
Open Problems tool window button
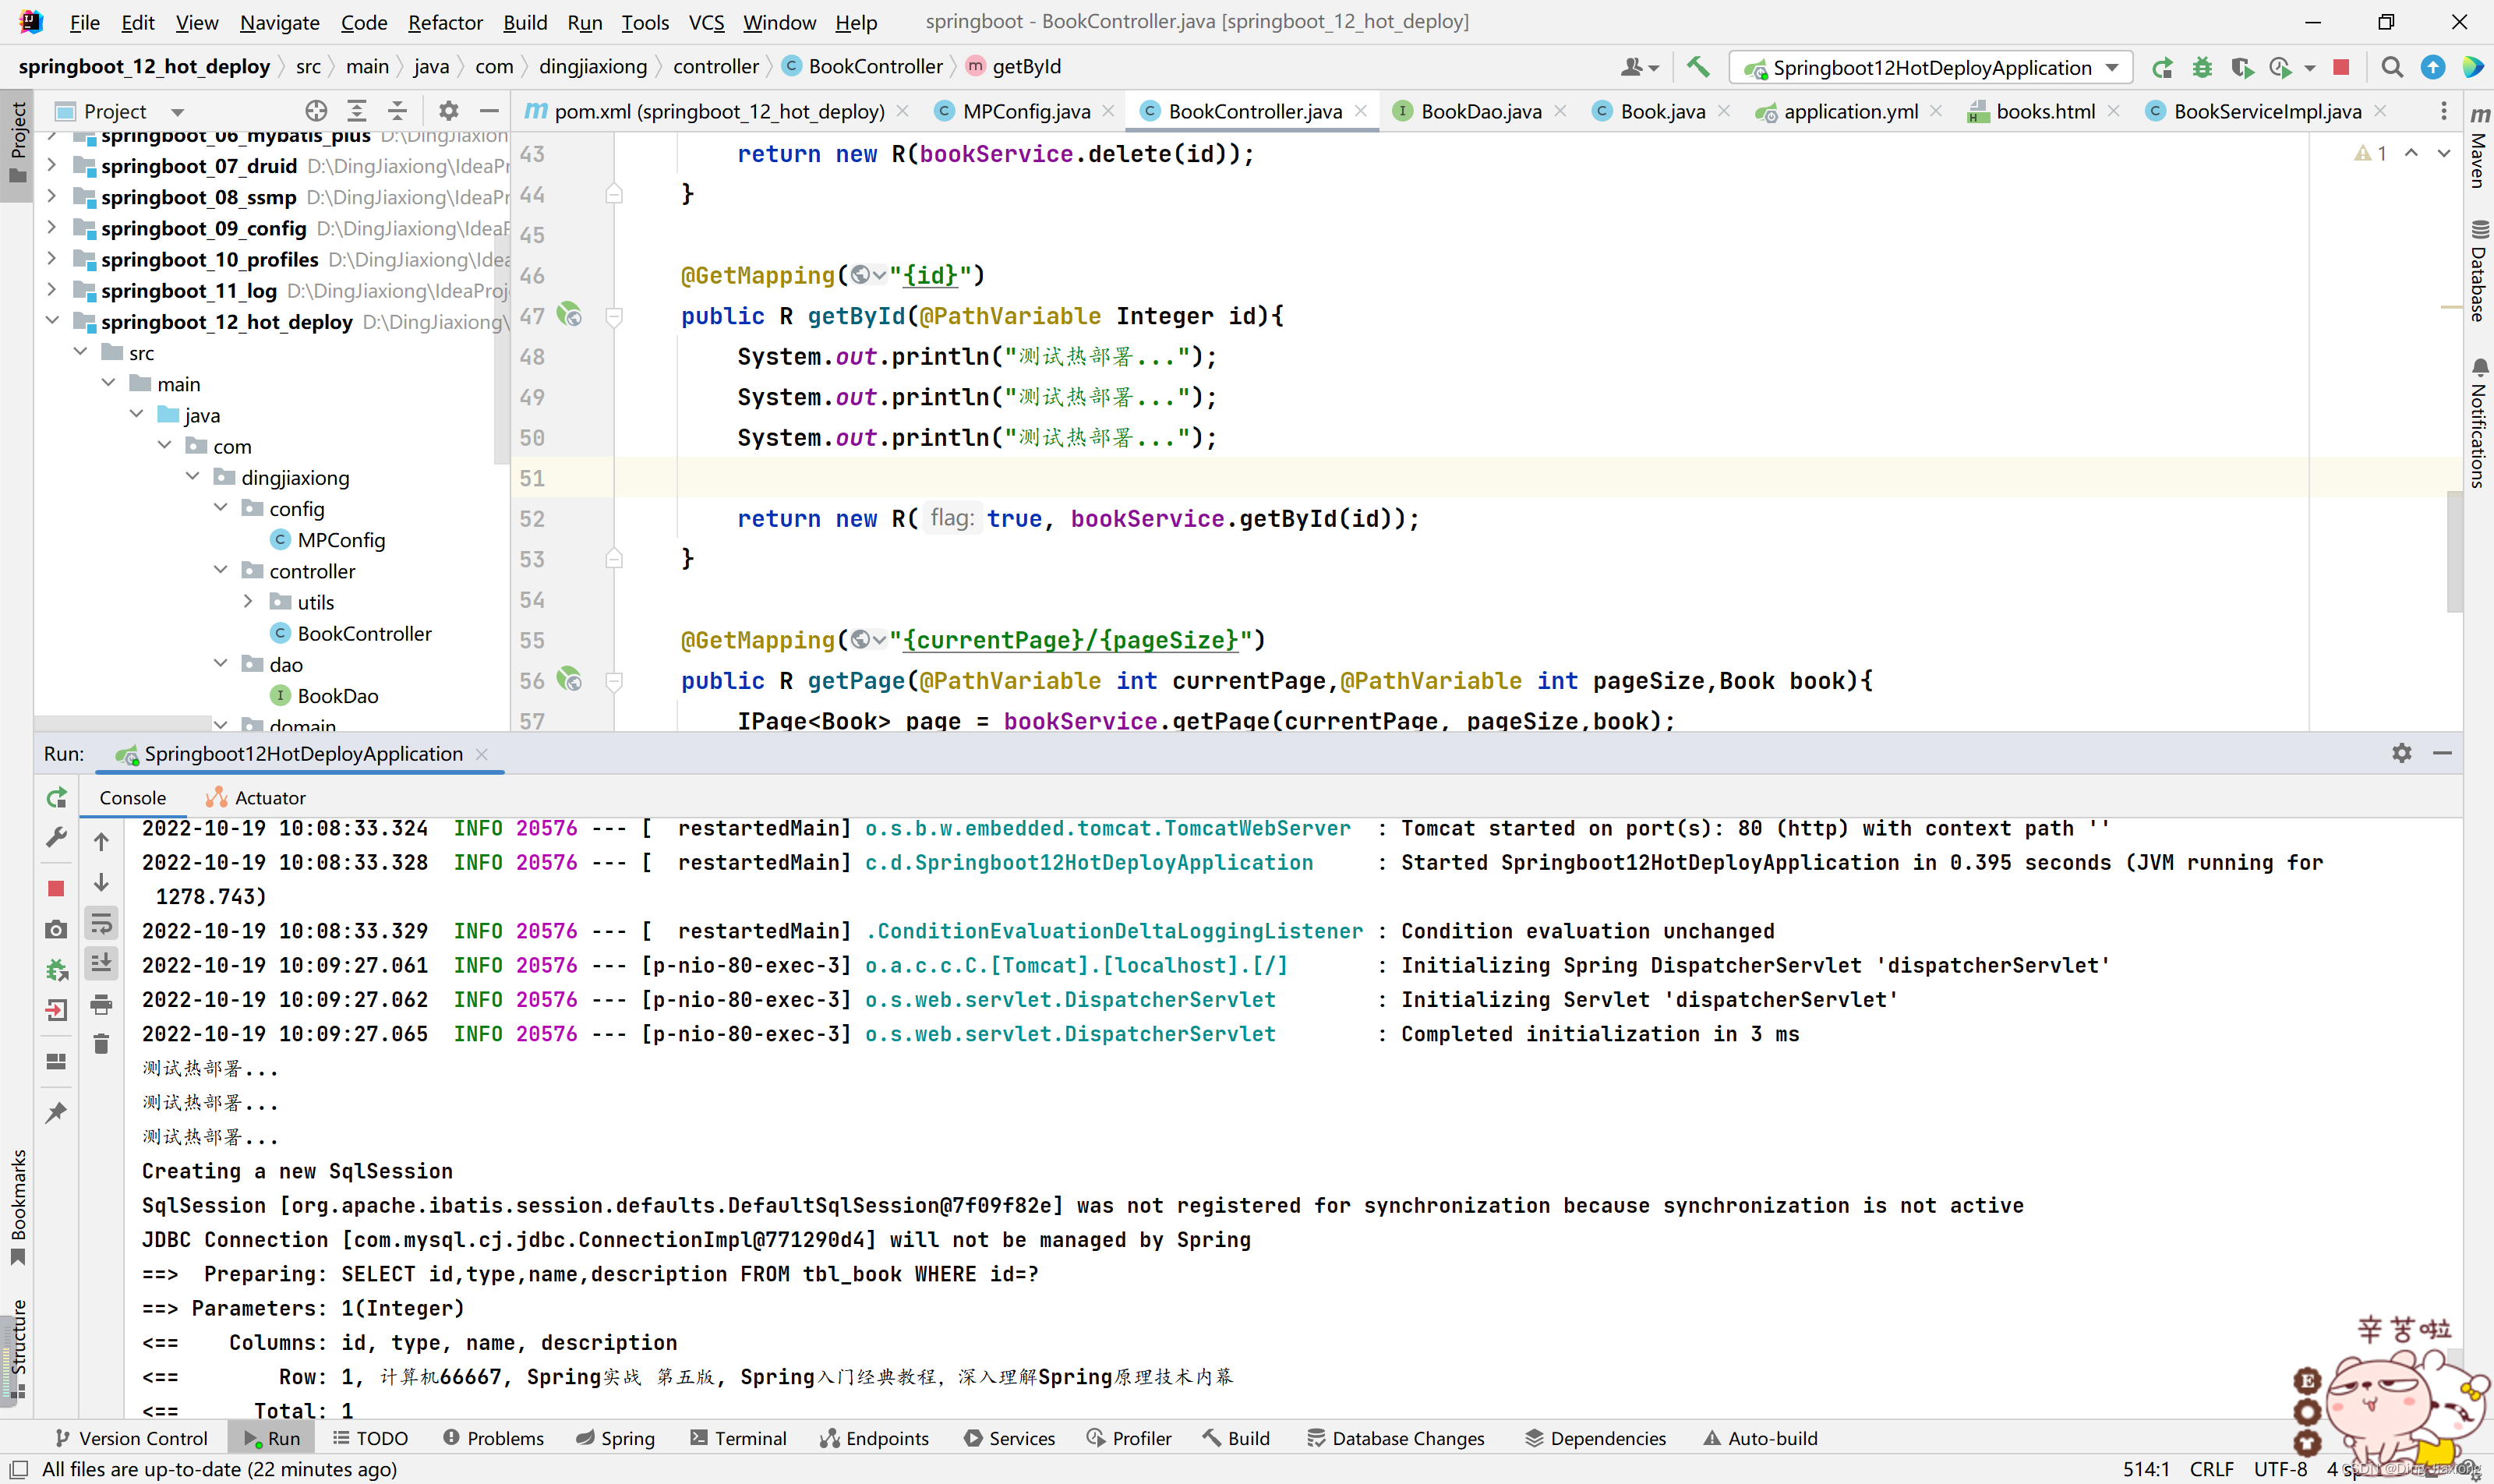coord(493,1438)
